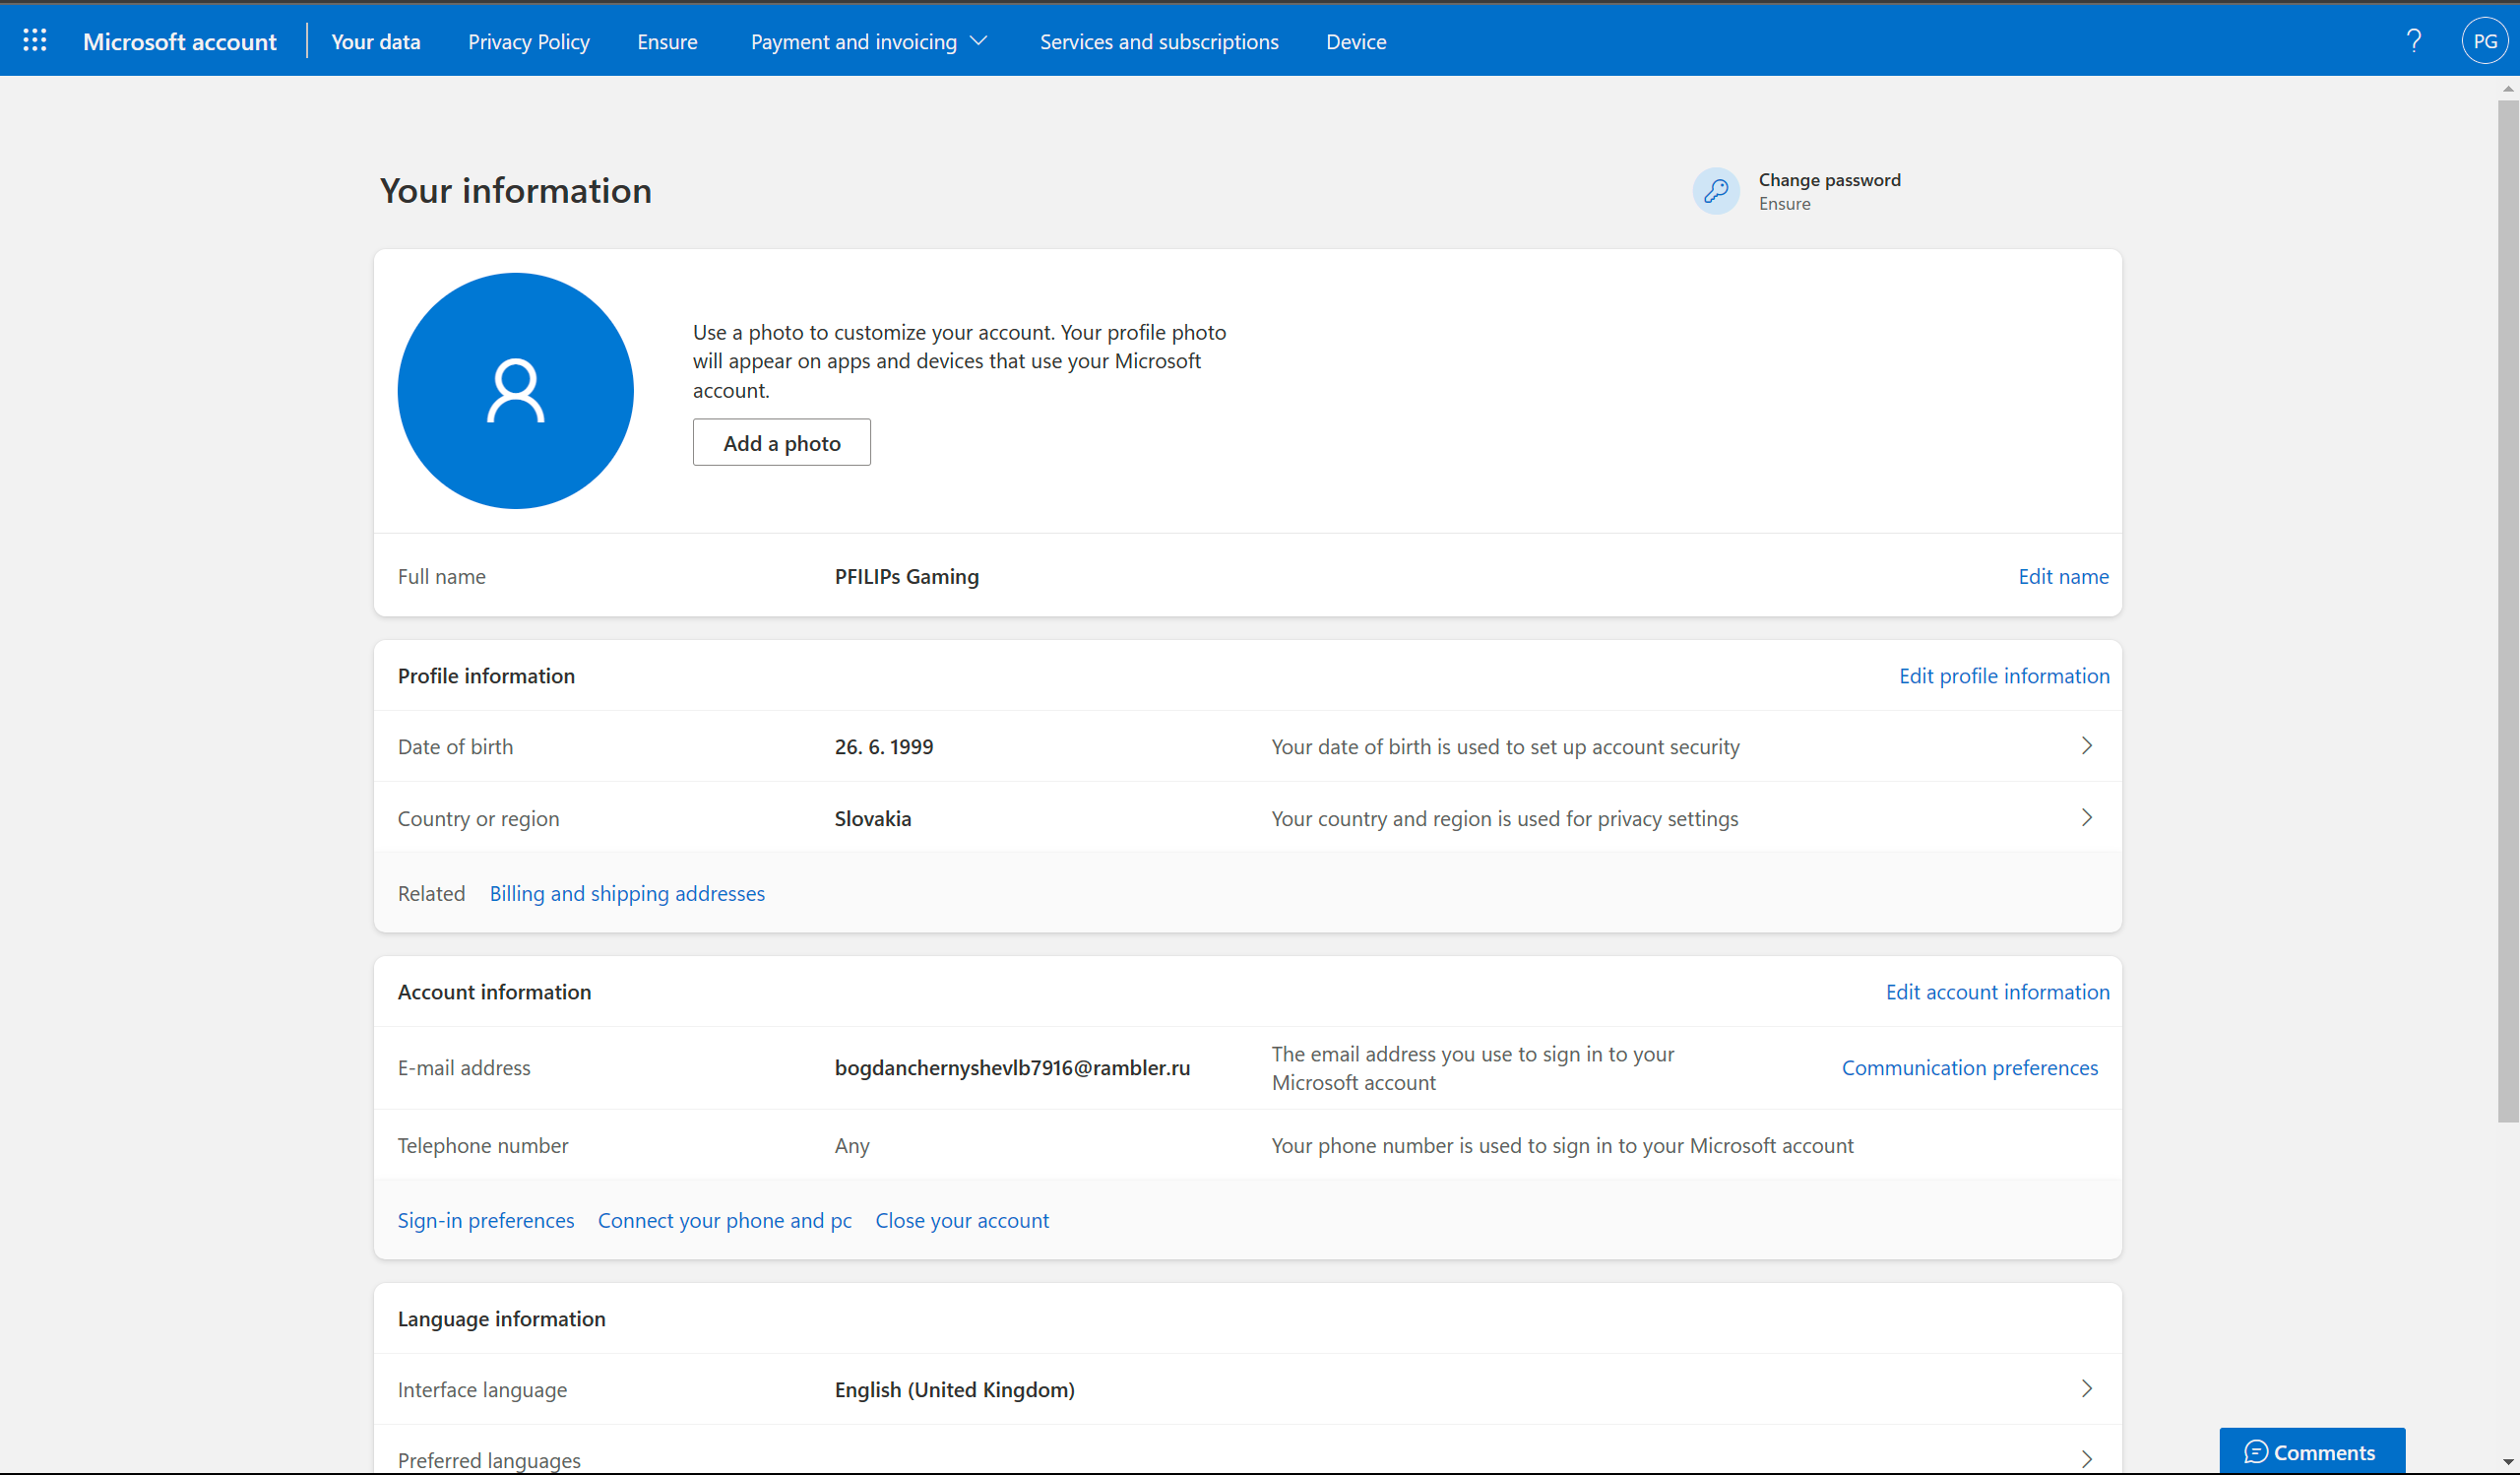This screenshot has height=1475, width=2520.
Task: Open Sign-in preferences link
Action: coord(486,1220)
